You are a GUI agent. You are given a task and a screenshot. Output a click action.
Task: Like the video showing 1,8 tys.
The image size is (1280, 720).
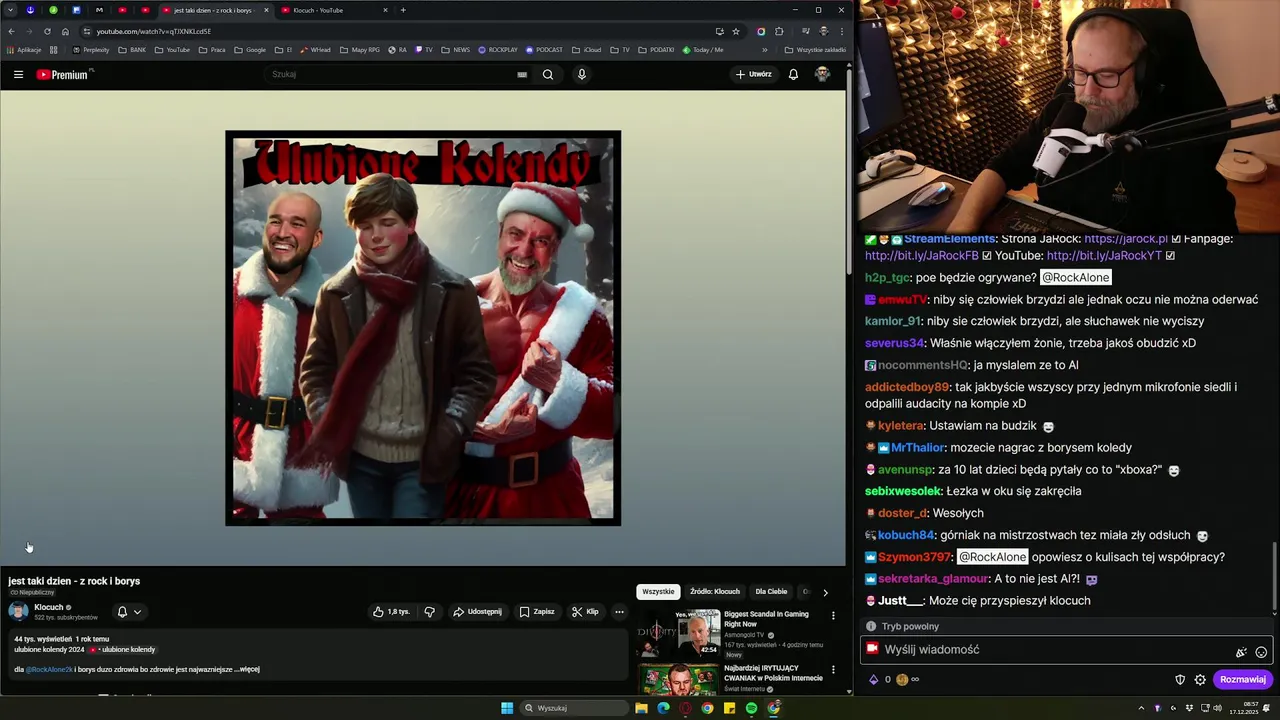[391, 612]
